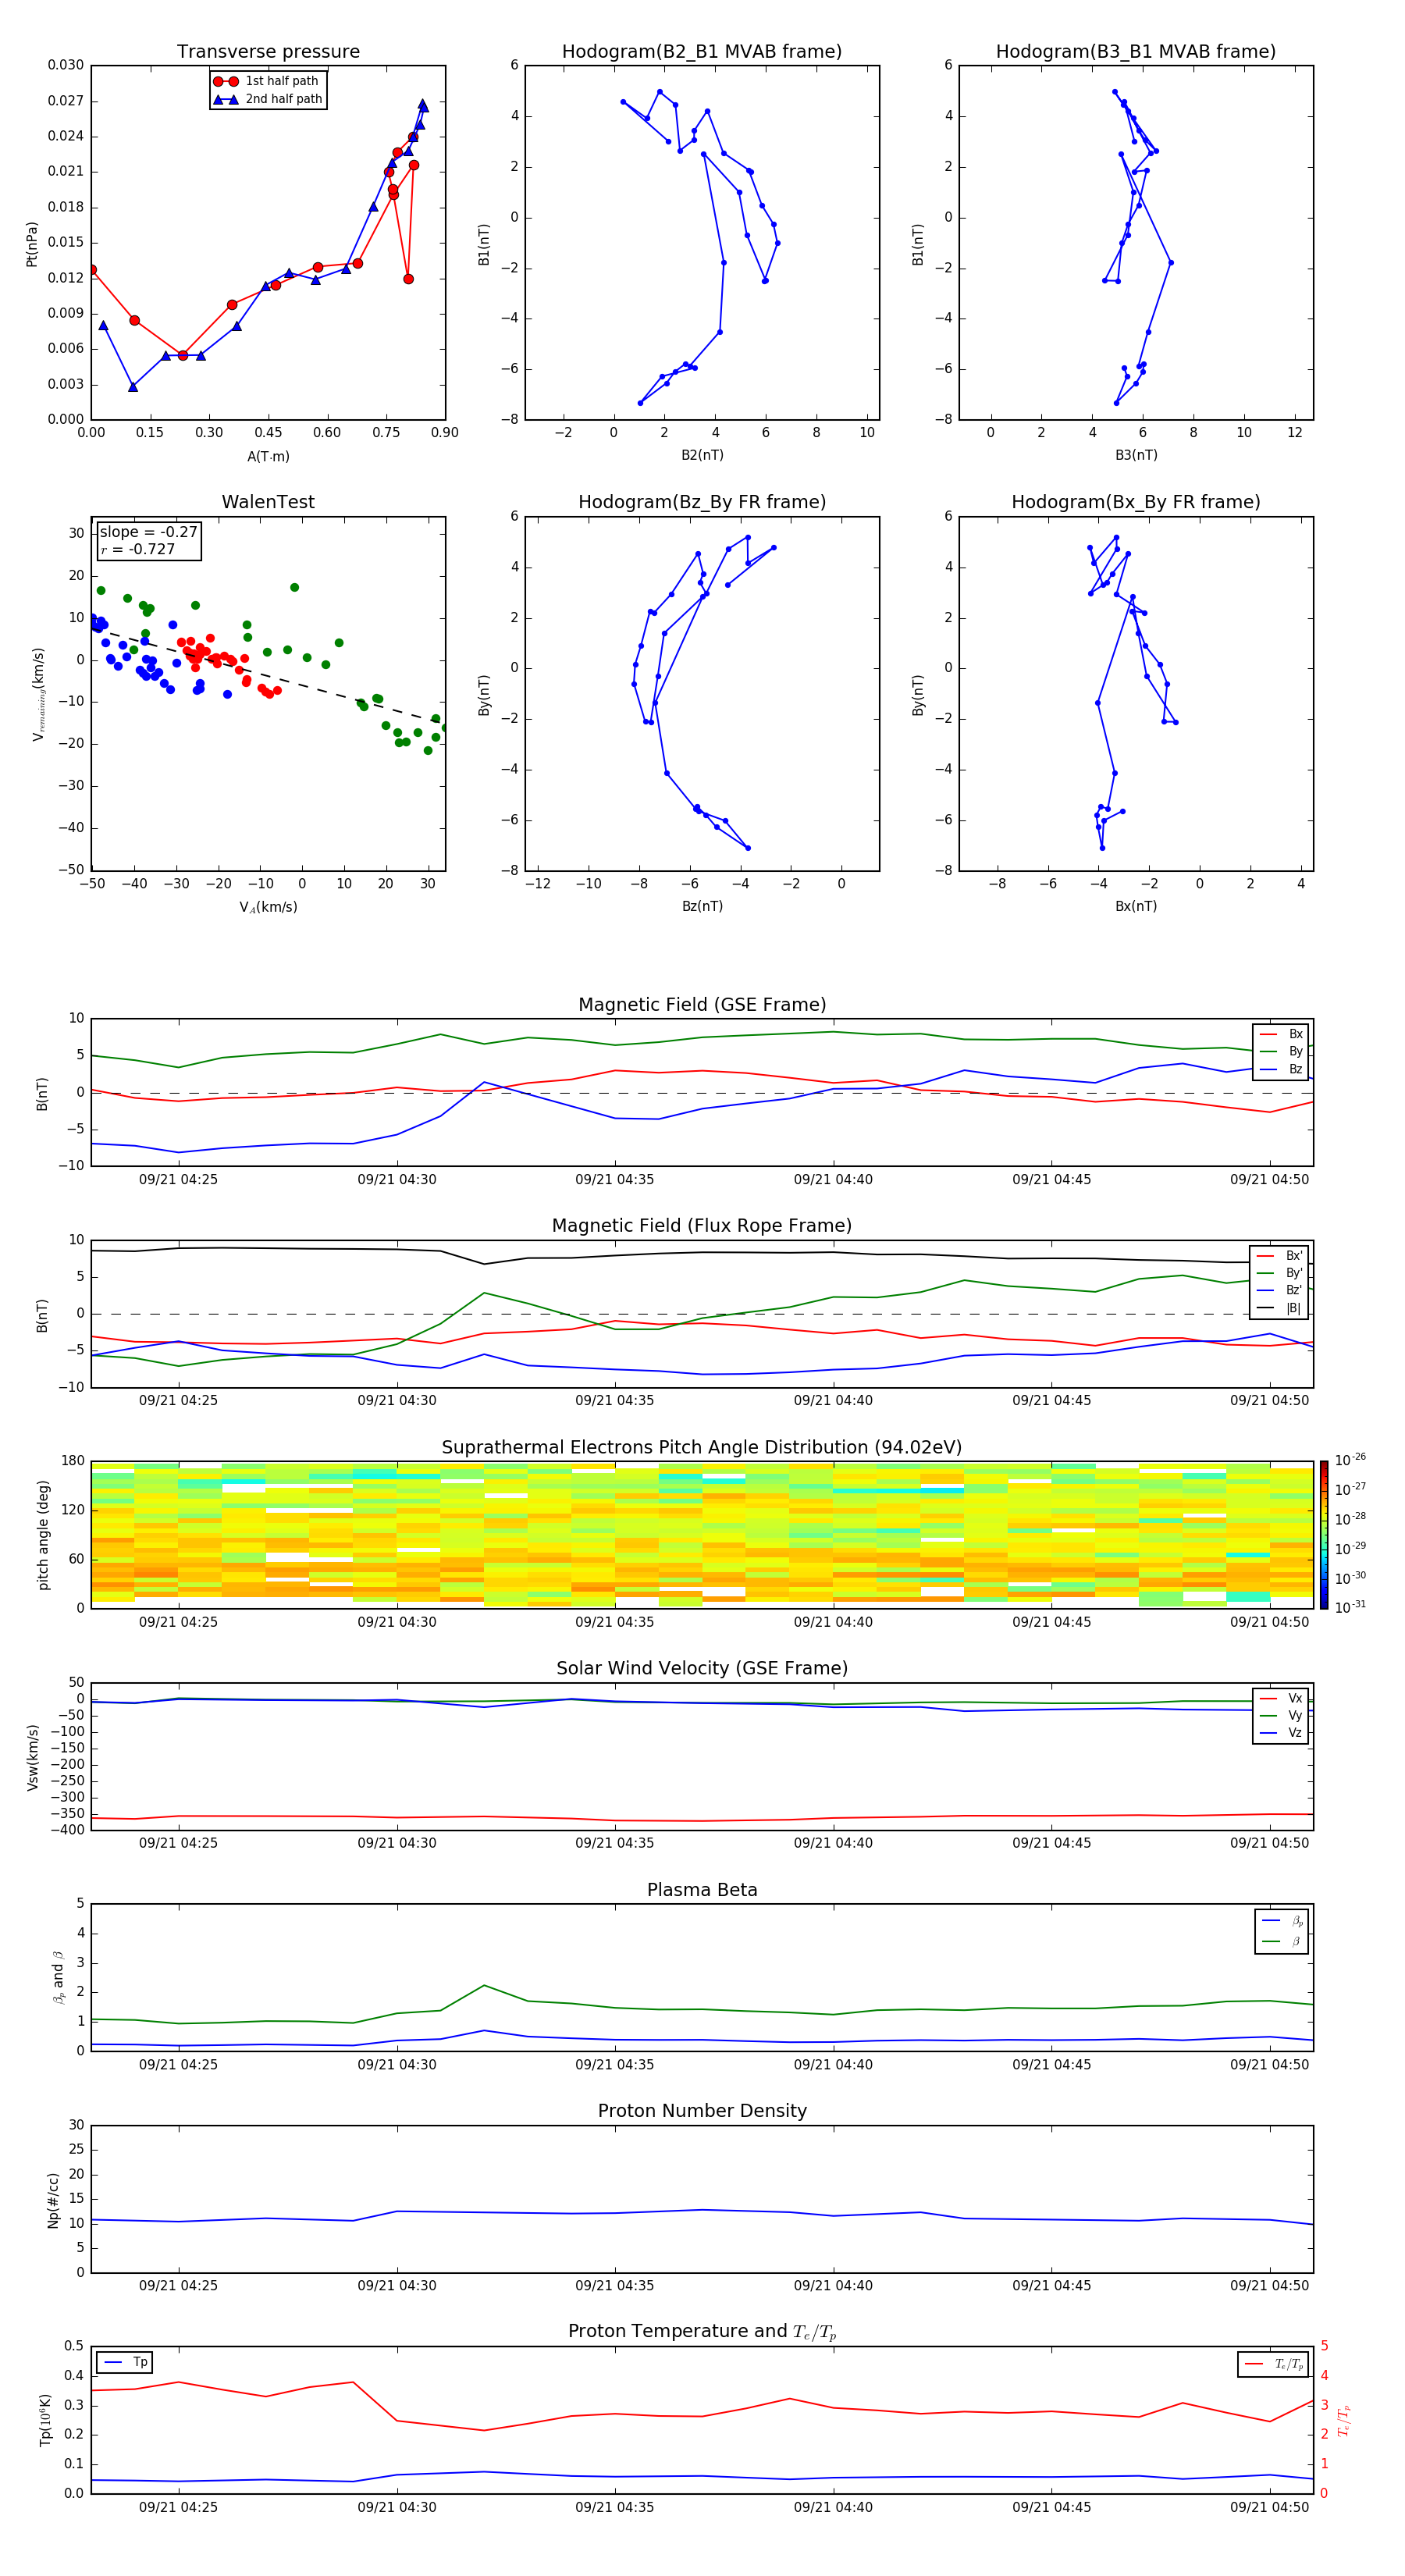The height and width of the screenshot is (2576, 1405).
Task: Click the 'Pt(nPa)' y-axis label
Action: [32, 243]
